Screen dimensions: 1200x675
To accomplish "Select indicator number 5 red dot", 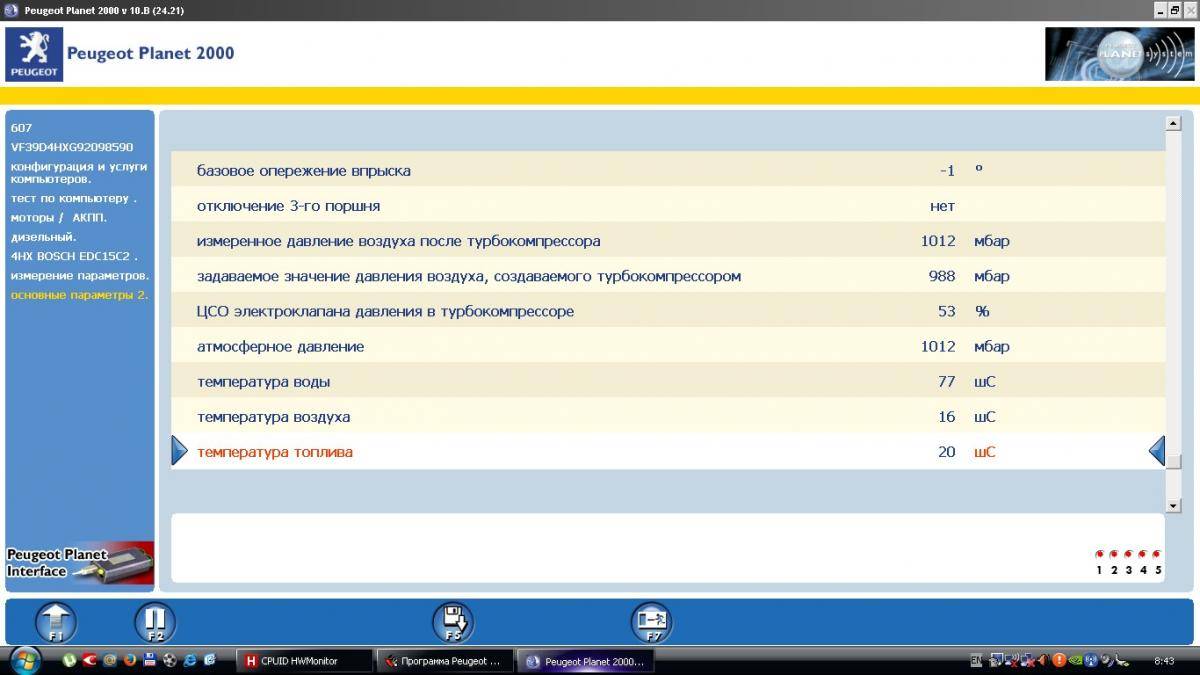I will (x=1157, y=554).
